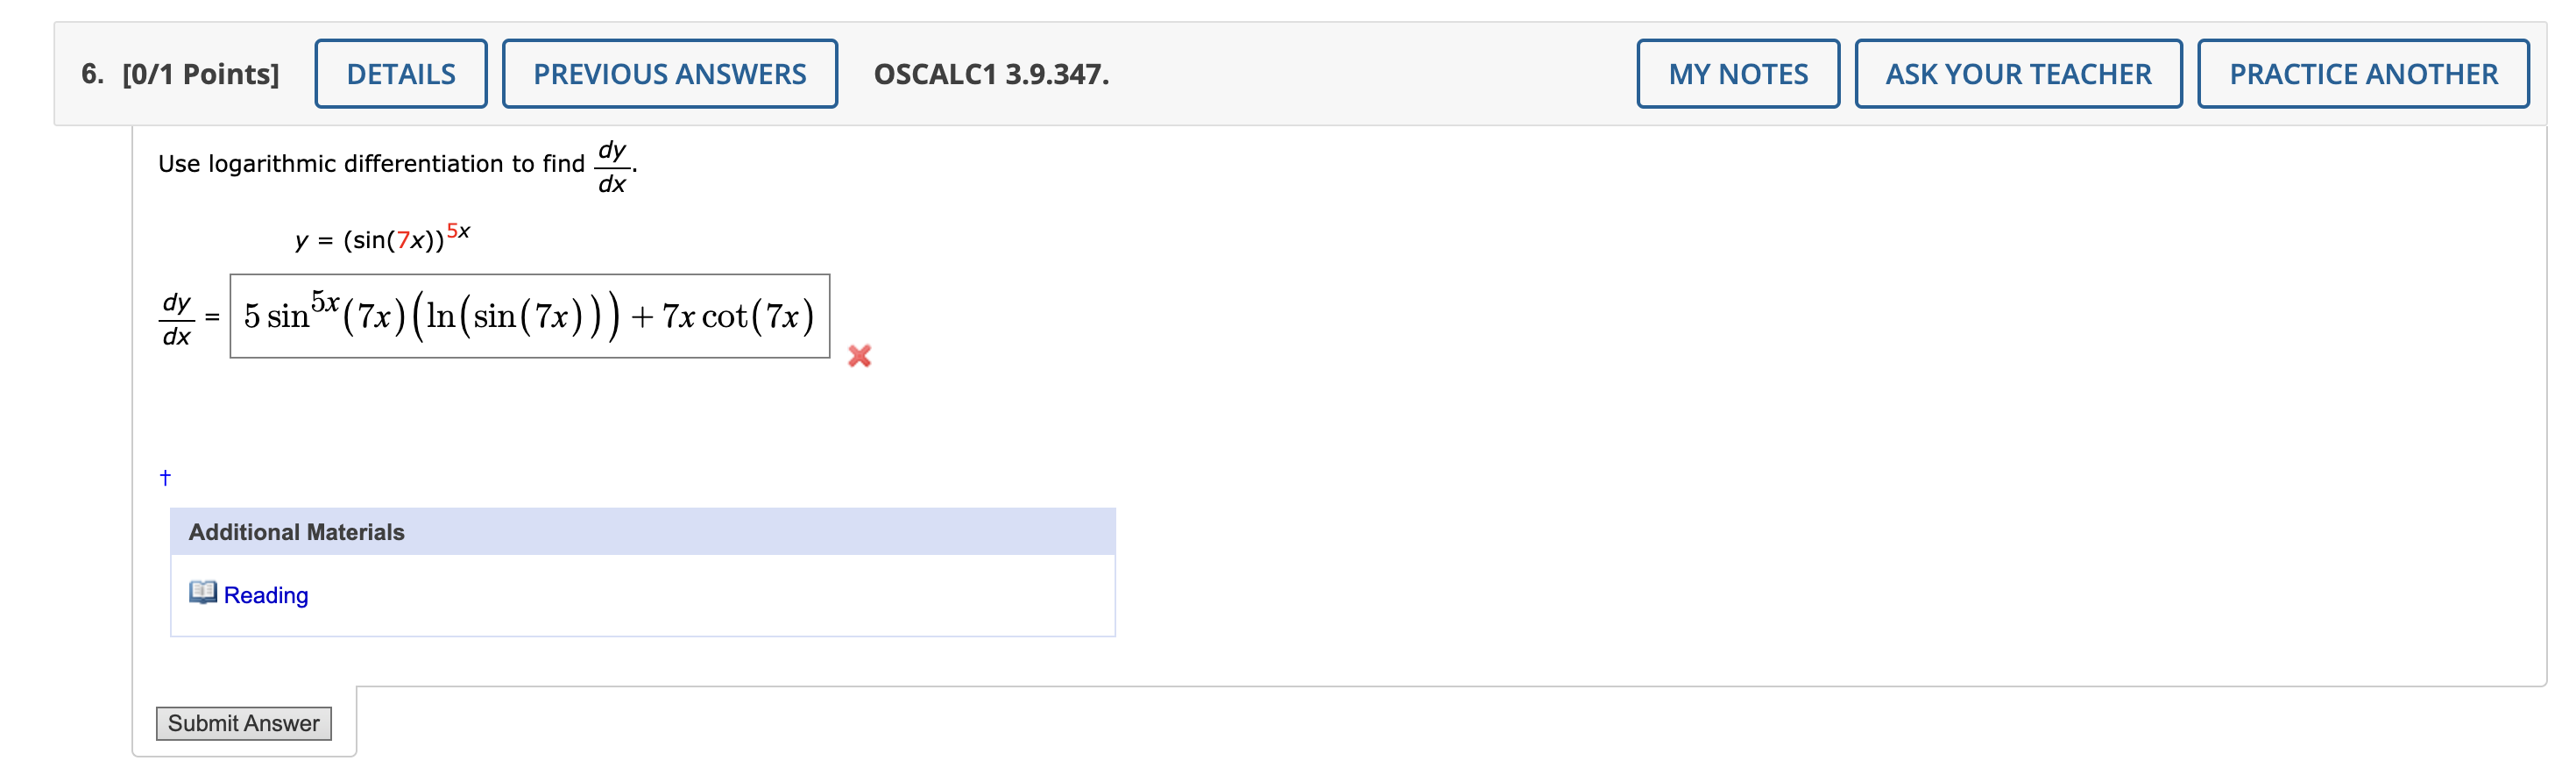Open MY NOTES for question 6
This screenshot has height=775, width=2576.
click(x=1737, y=73)
